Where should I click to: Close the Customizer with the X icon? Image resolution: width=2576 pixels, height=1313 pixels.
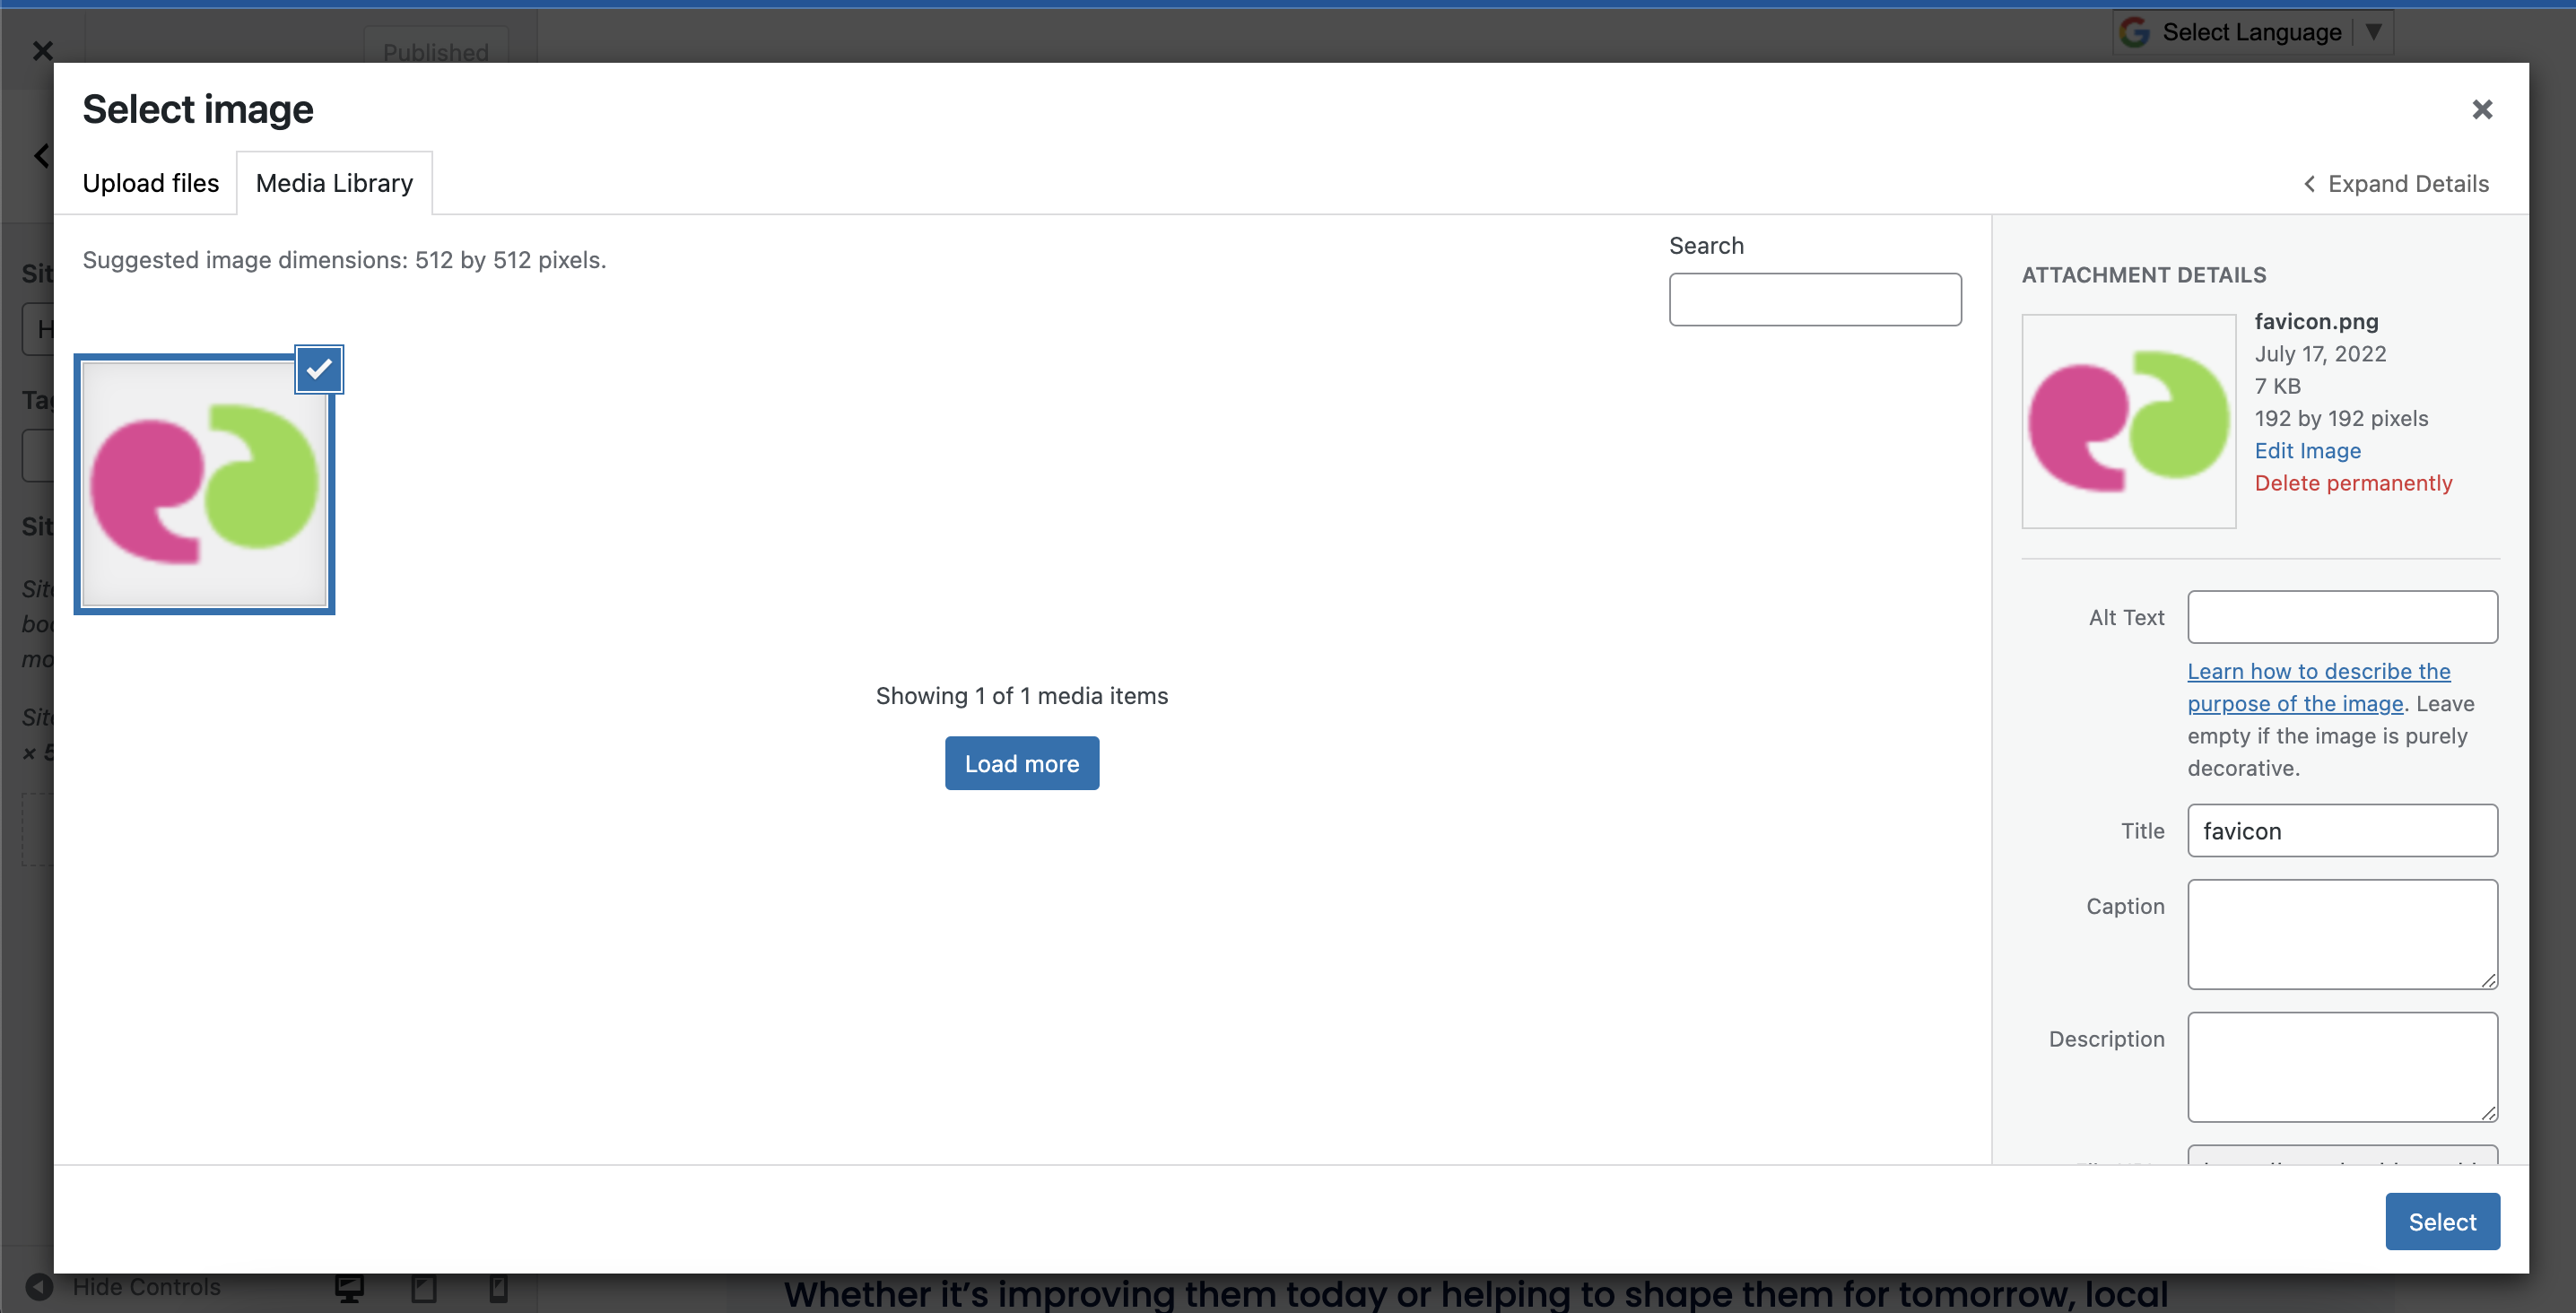click(x=42, y=50)
